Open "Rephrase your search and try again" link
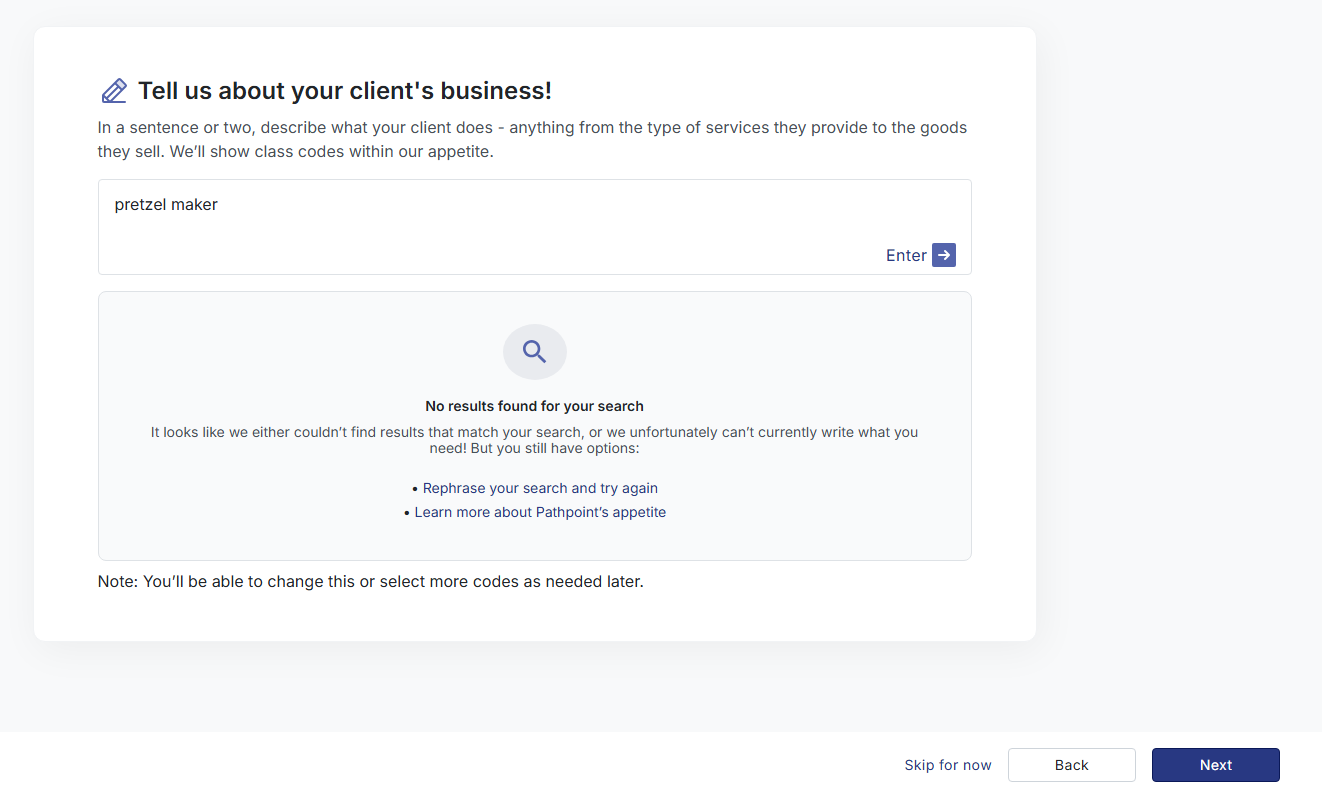 click(x=540, y=488)
